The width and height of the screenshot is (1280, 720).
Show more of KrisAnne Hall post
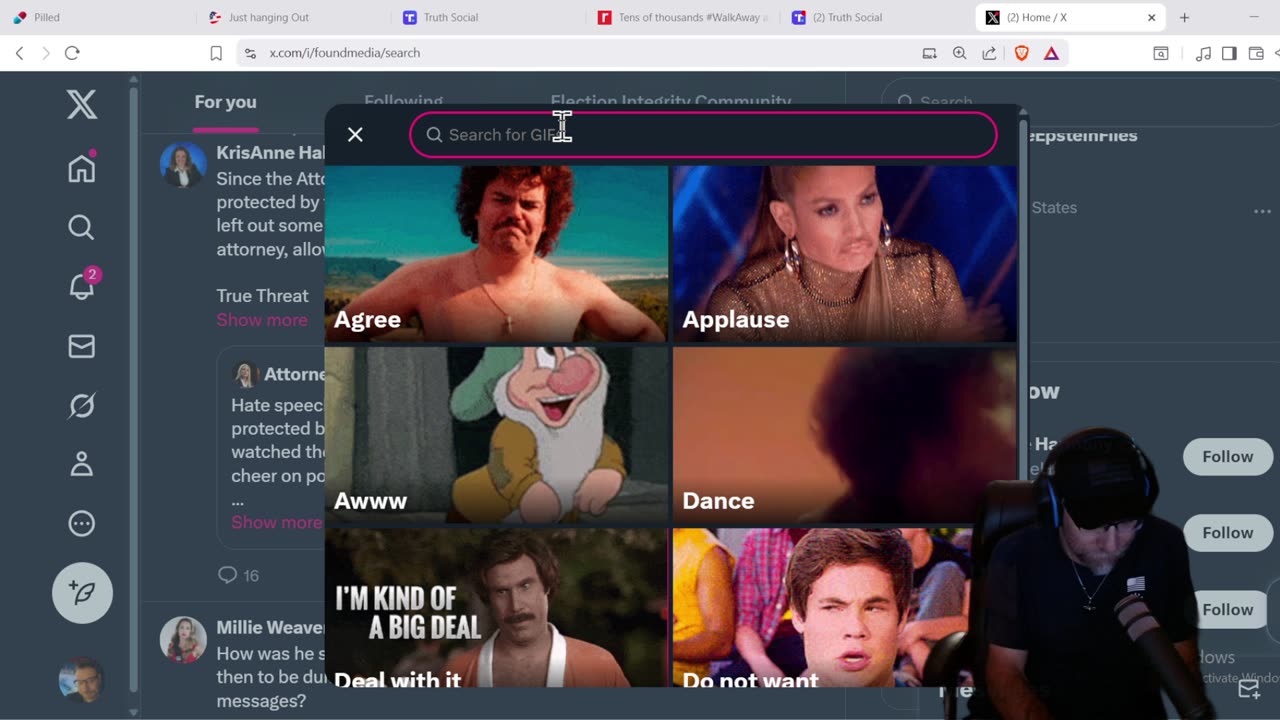(262, 320)
